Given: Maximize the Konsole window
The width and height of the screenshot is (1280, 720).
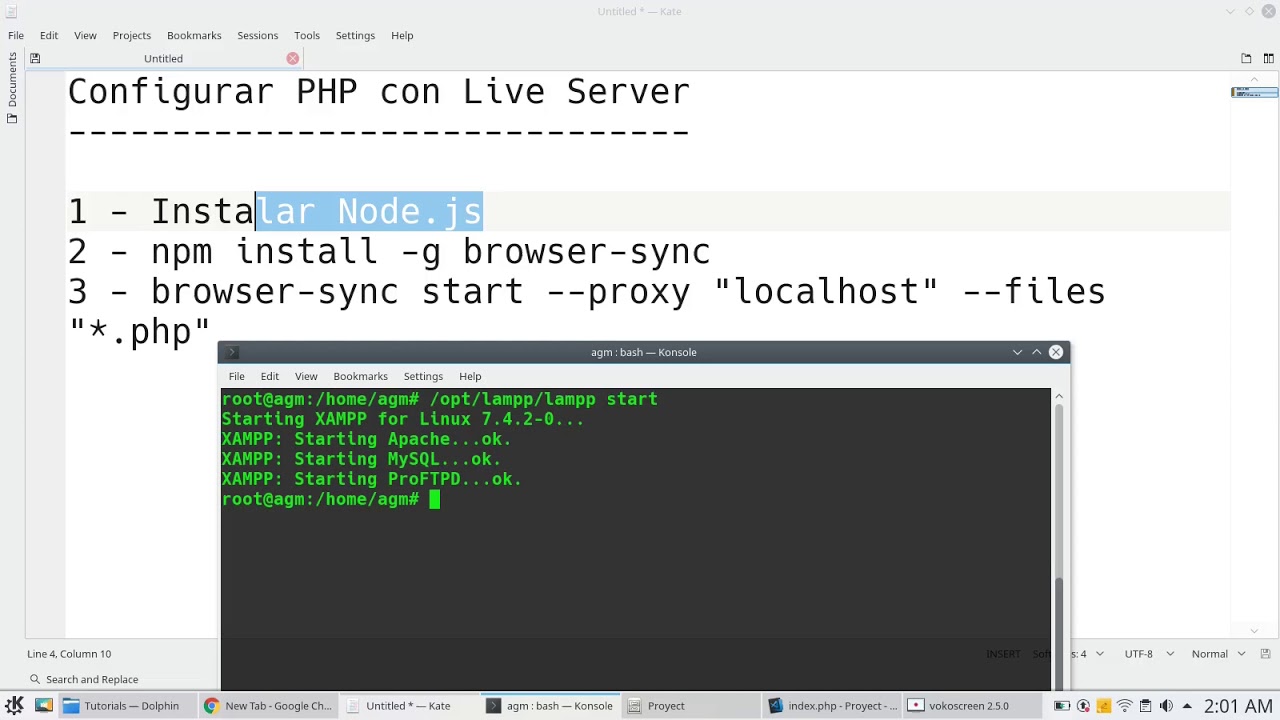Looking at the screenshot, I should point(1036,352).
